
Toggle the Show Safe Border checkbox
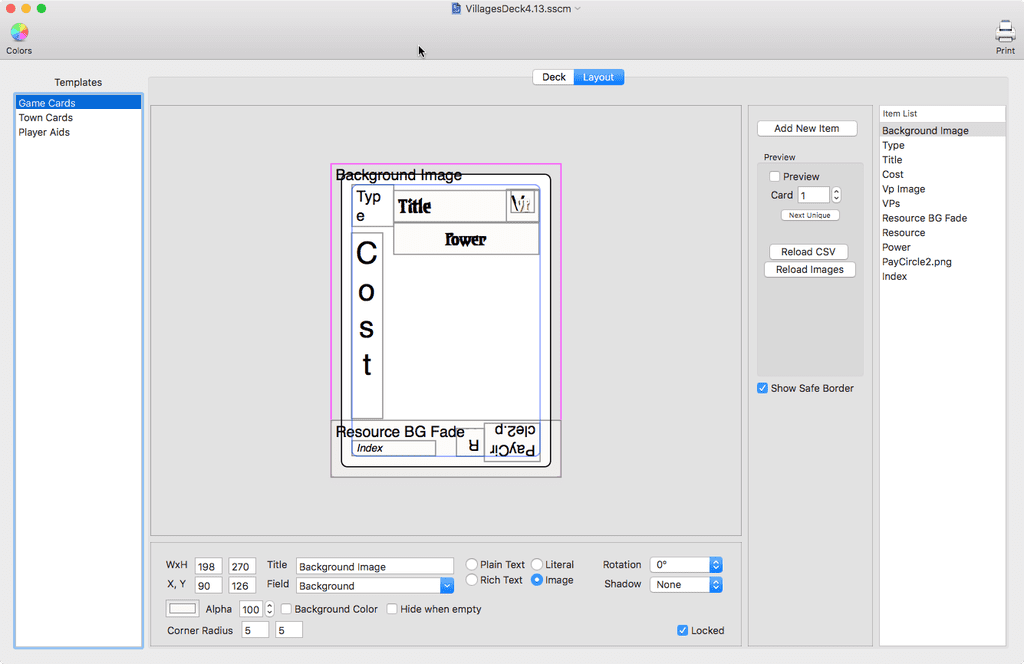763,388
